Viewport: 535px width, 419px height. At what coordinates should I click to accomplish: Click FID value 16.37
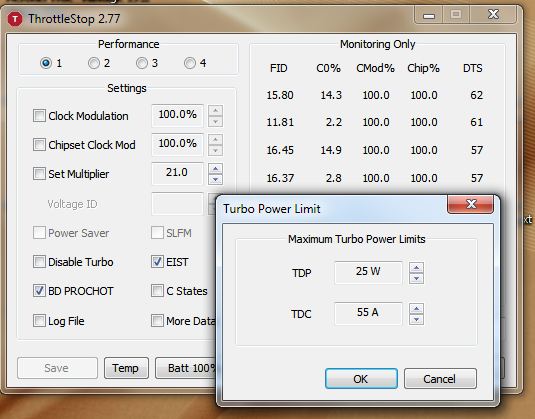click(x=280, y=178)
